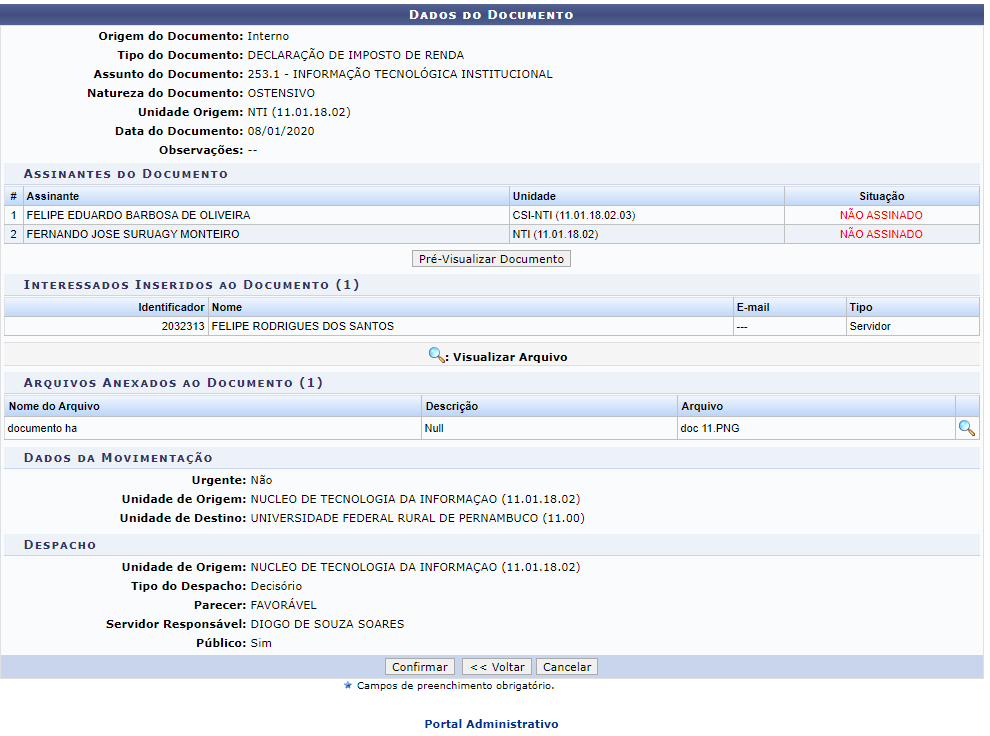Click subject 253.1 - INFORMAÇÃO TECNOLÓGICA INSTITUCIONAL

400,74
